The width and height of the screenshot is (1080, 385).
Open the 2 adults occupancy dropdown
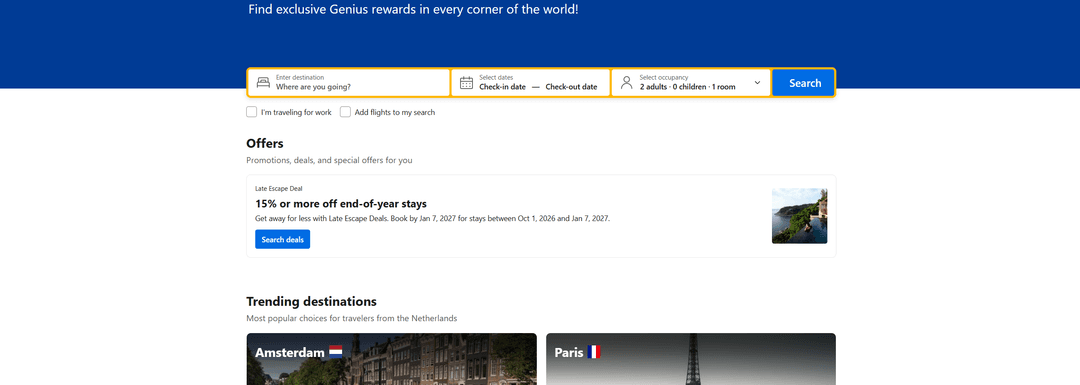click(691, 83)
